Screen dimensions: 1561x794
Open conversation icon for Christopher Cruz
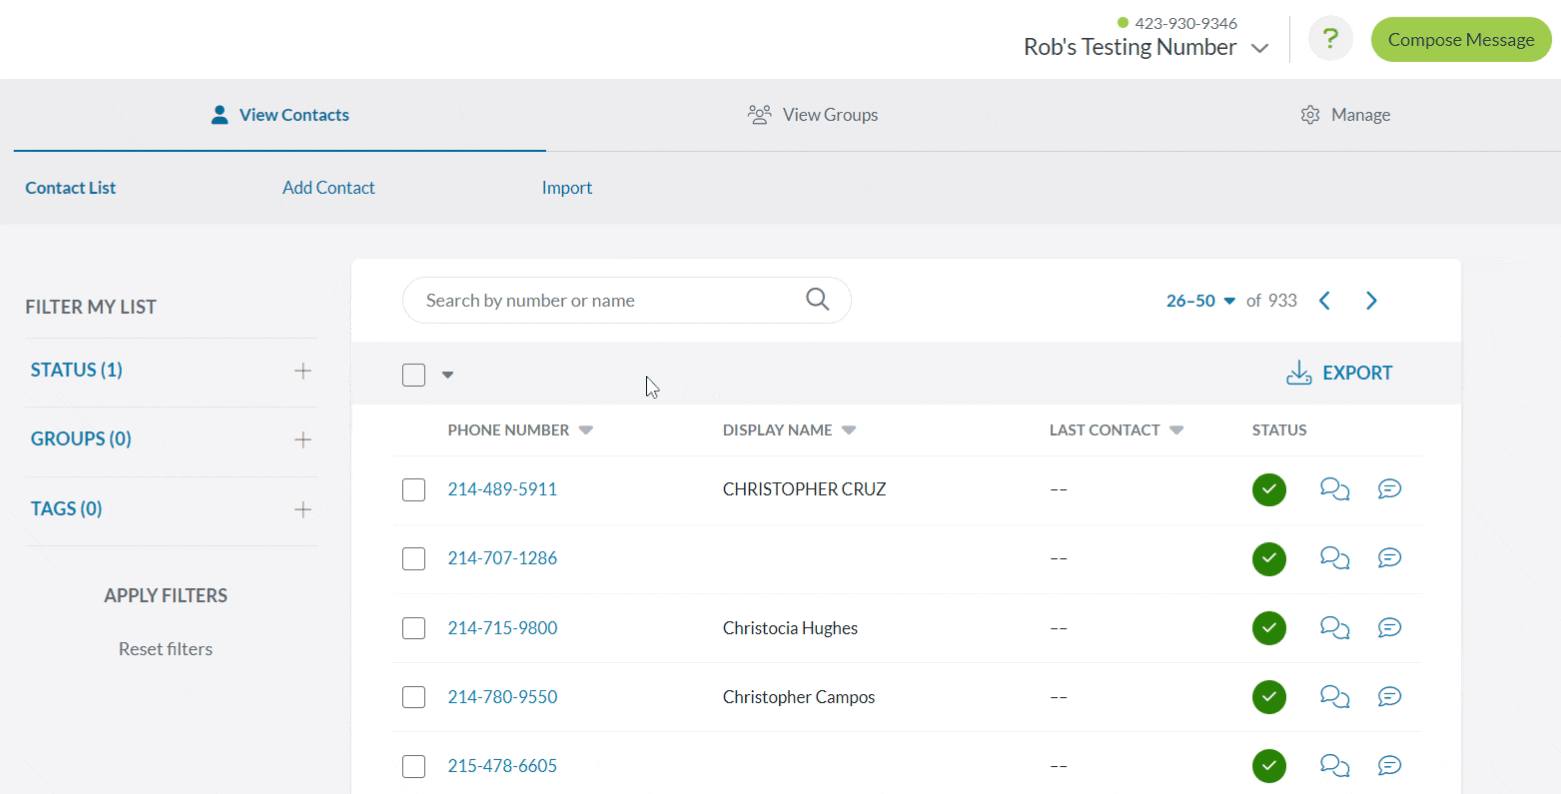[1334, 489]
